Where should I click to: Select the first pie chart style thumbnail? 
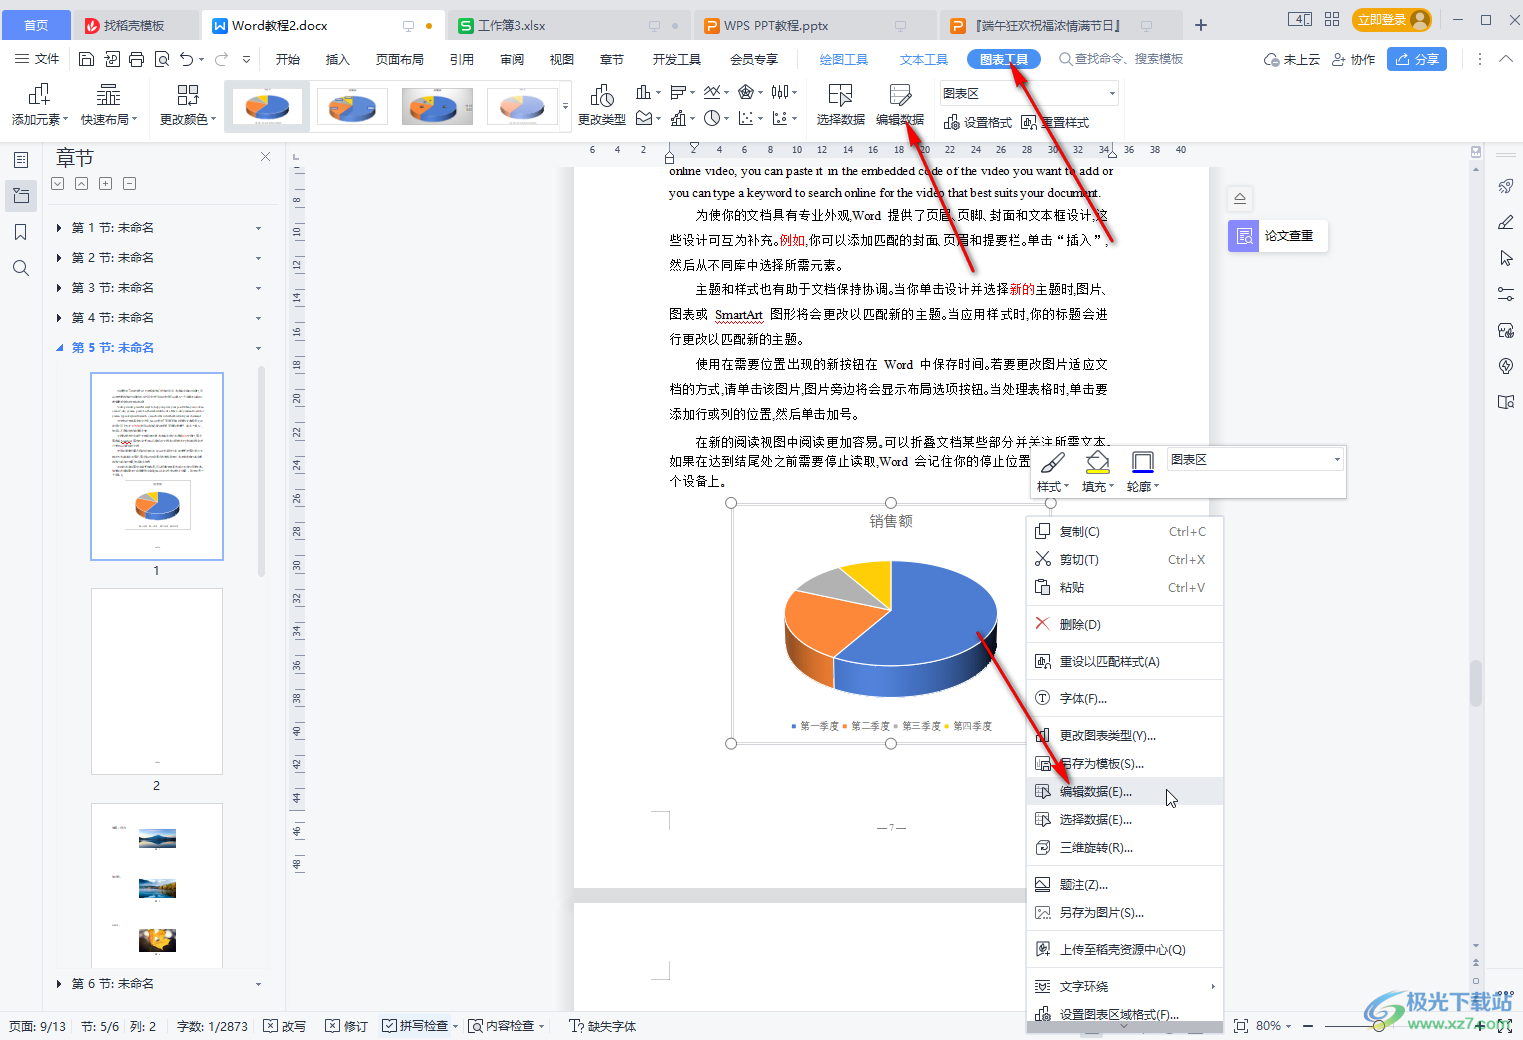click(x=267, y=106)
